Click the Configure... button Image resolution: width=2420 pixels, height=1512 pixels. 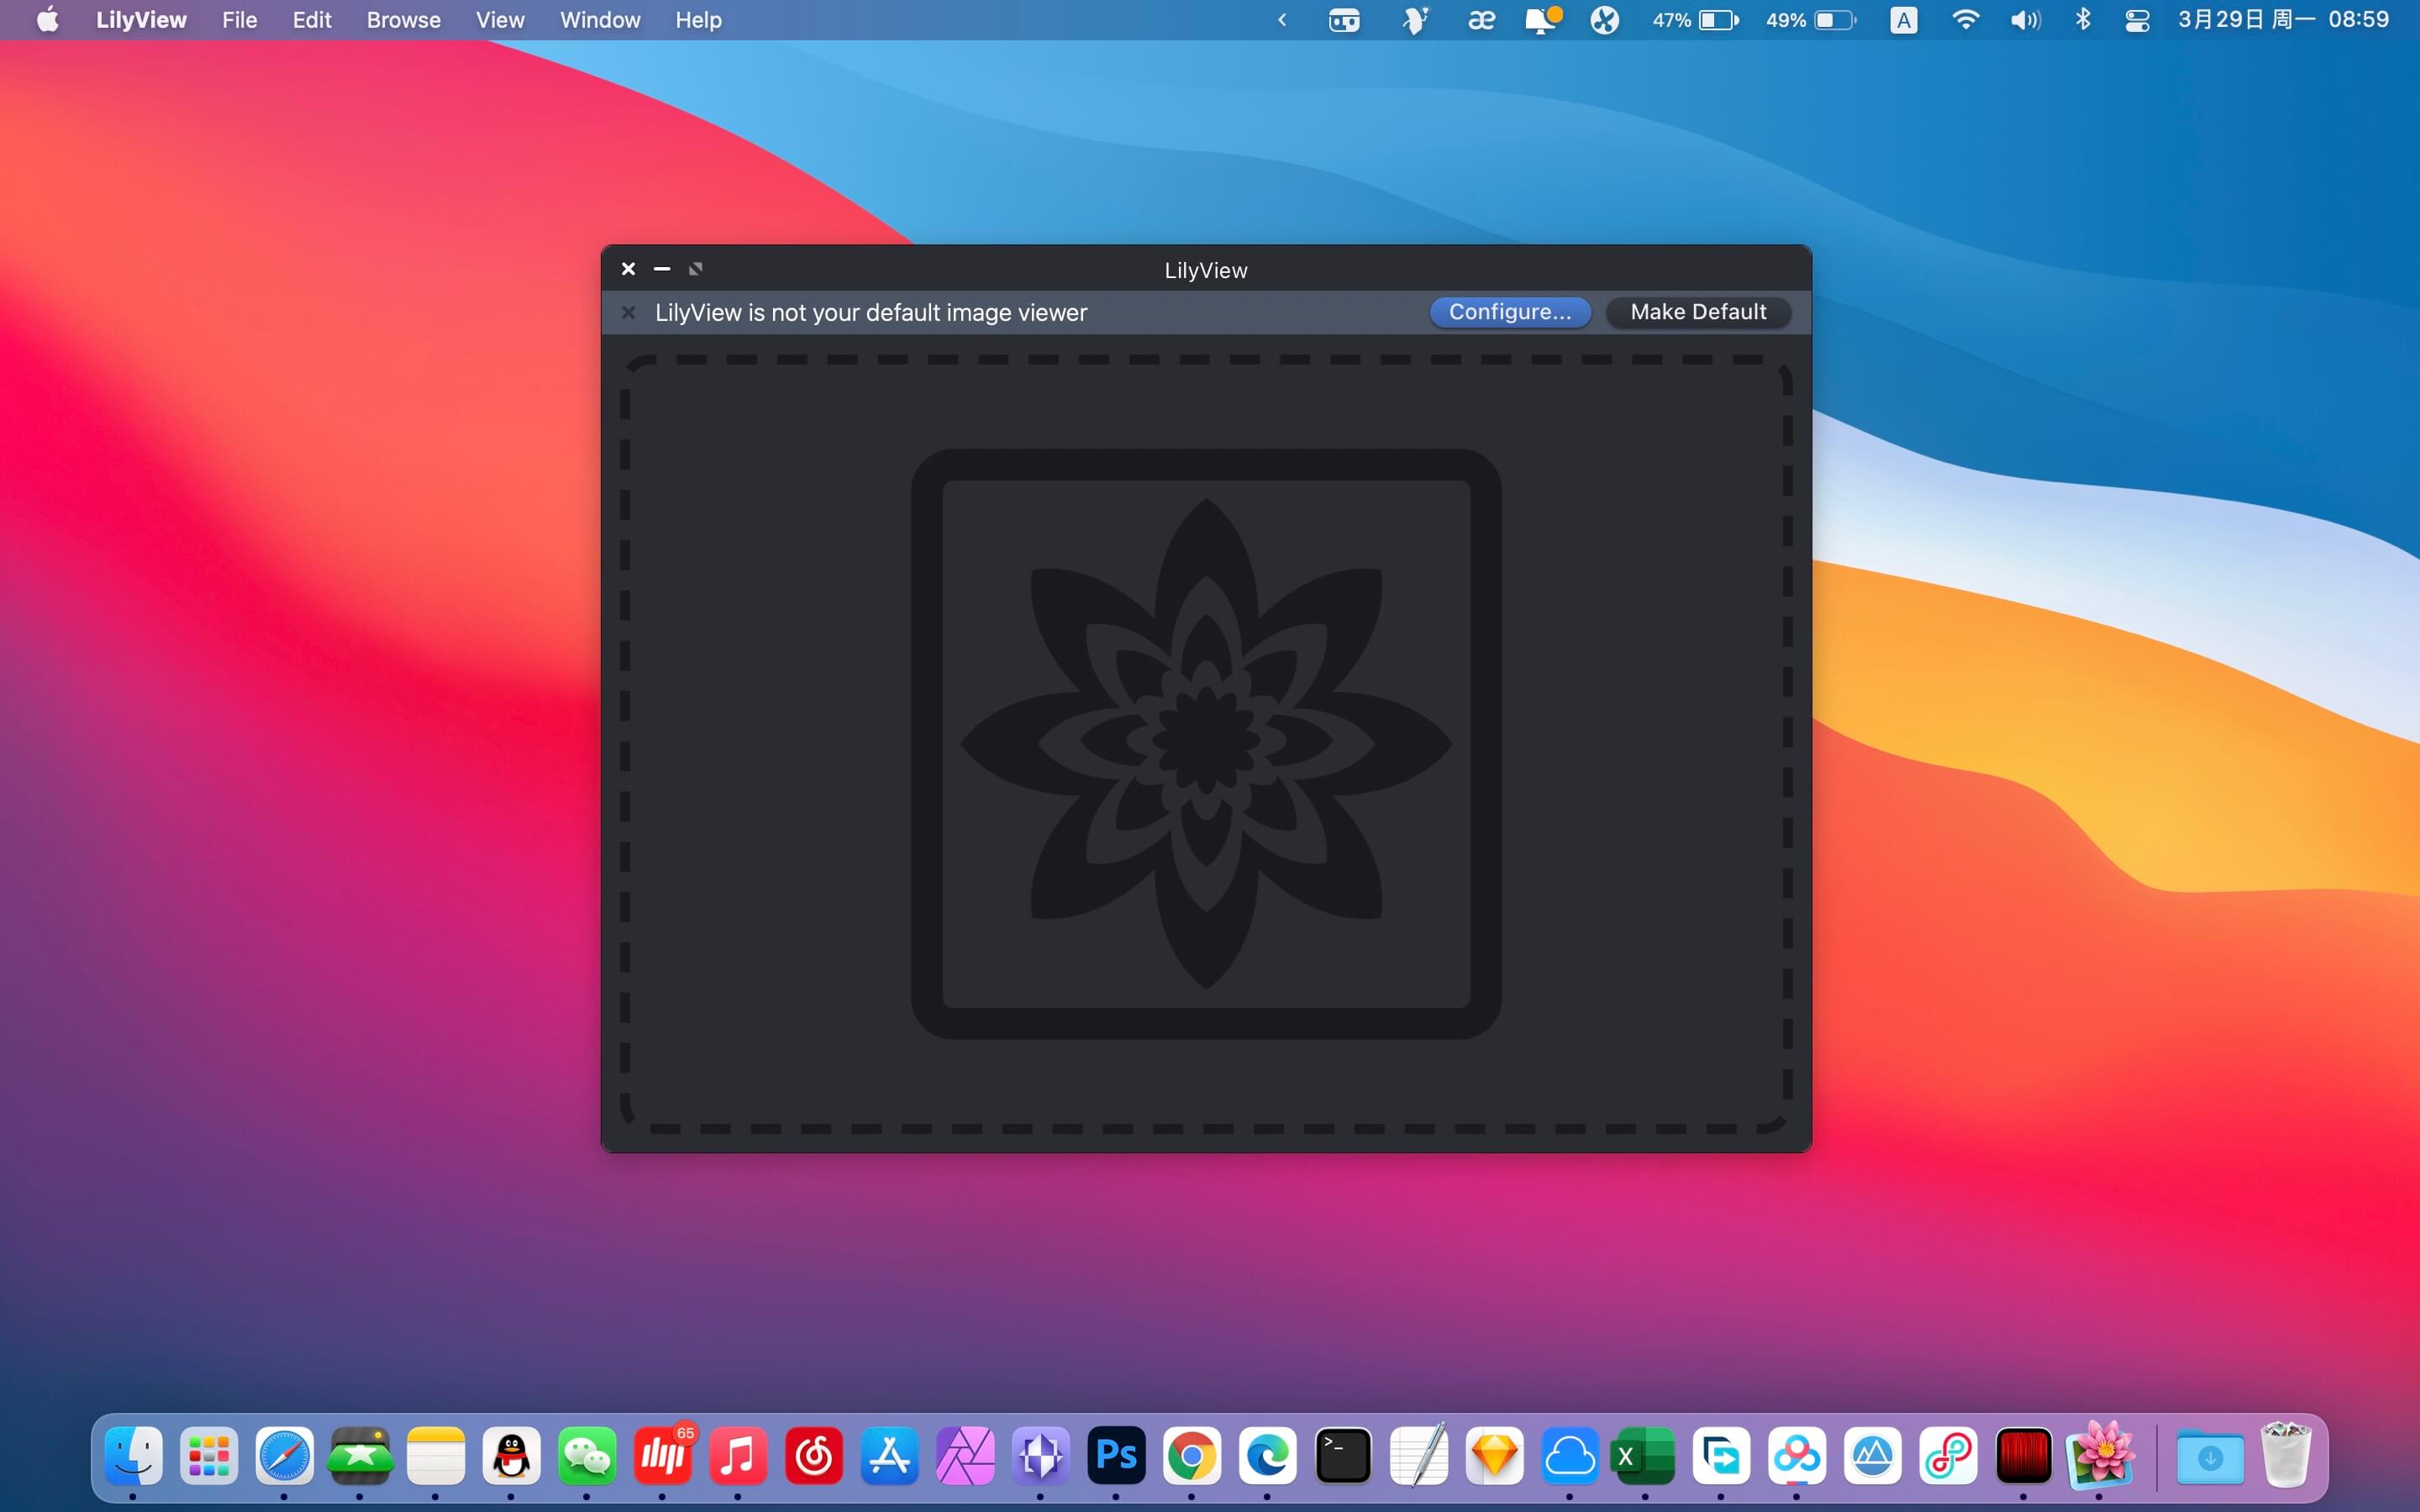tap(1510, 312)
